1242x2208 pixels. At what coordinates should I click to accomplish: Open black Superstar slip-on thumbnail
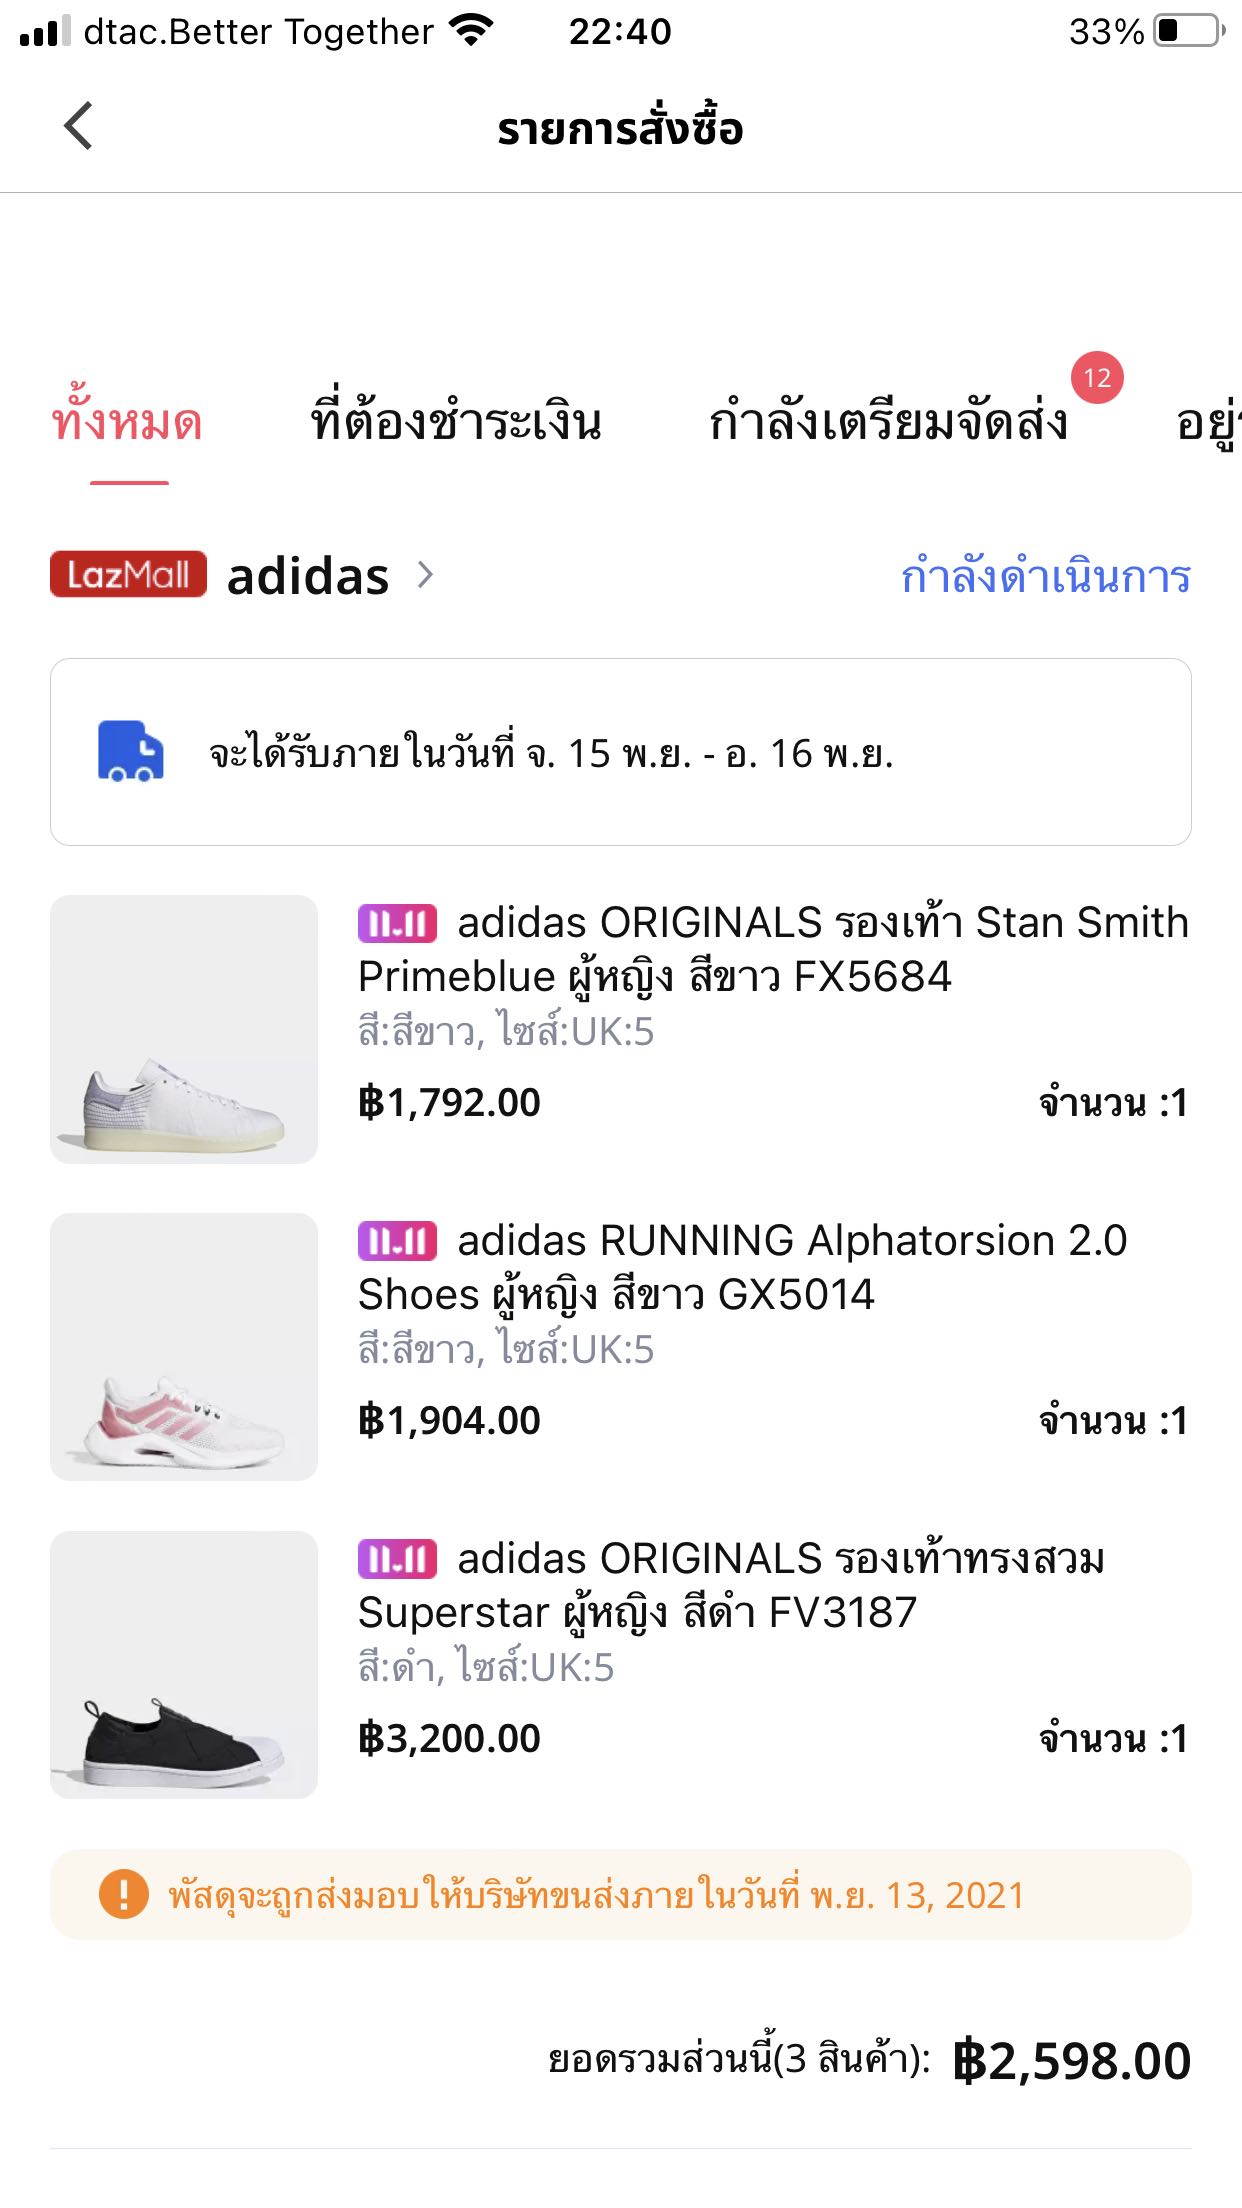tap(184, 1665)
